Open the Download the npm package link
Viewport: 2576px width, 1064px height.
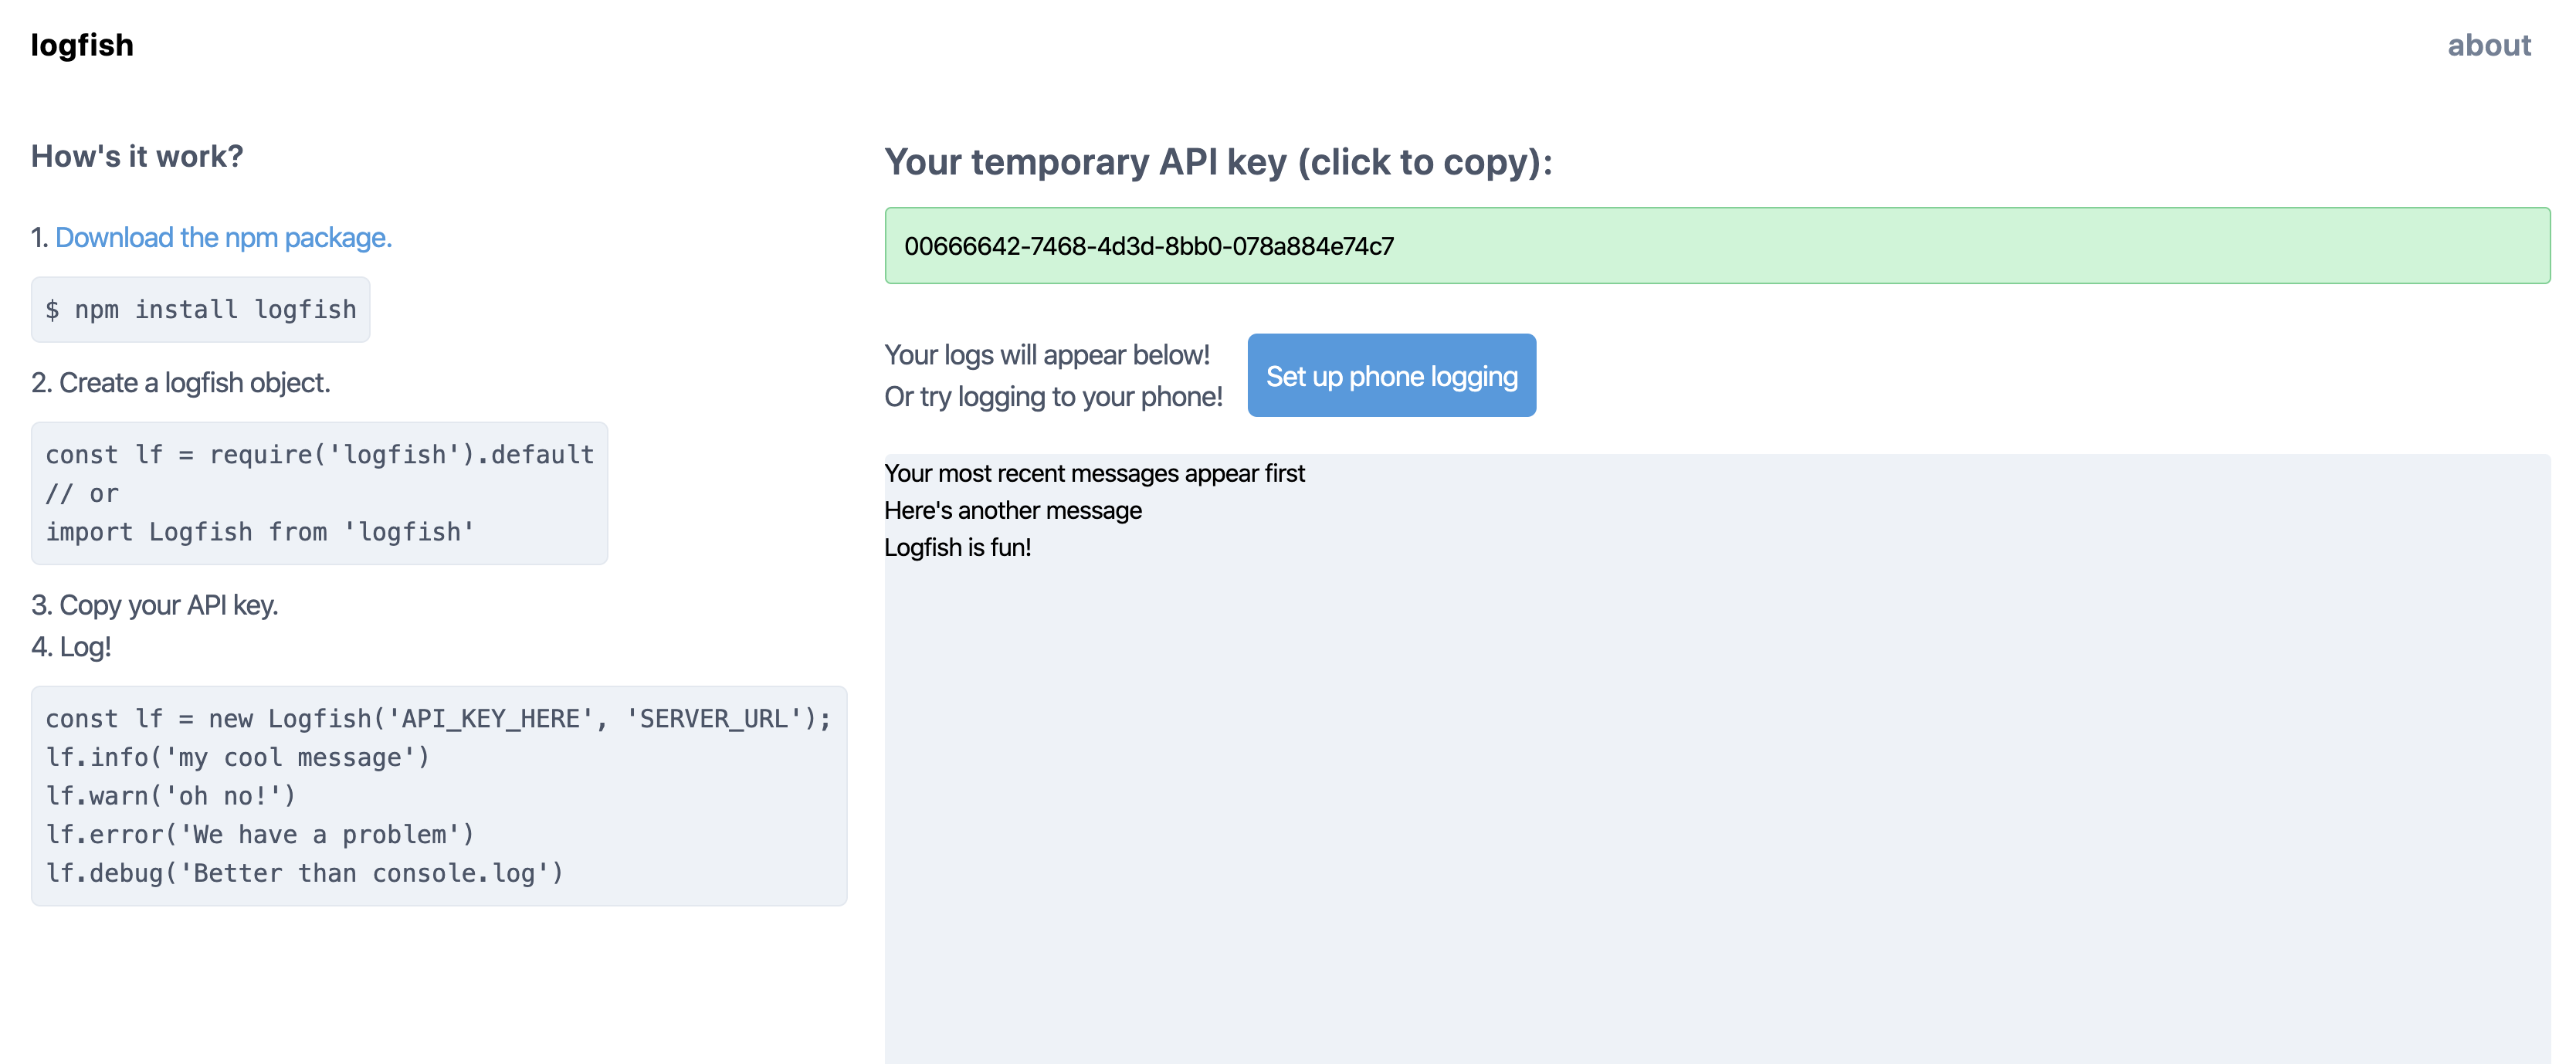pyautogui.click(x=223, y=238)
